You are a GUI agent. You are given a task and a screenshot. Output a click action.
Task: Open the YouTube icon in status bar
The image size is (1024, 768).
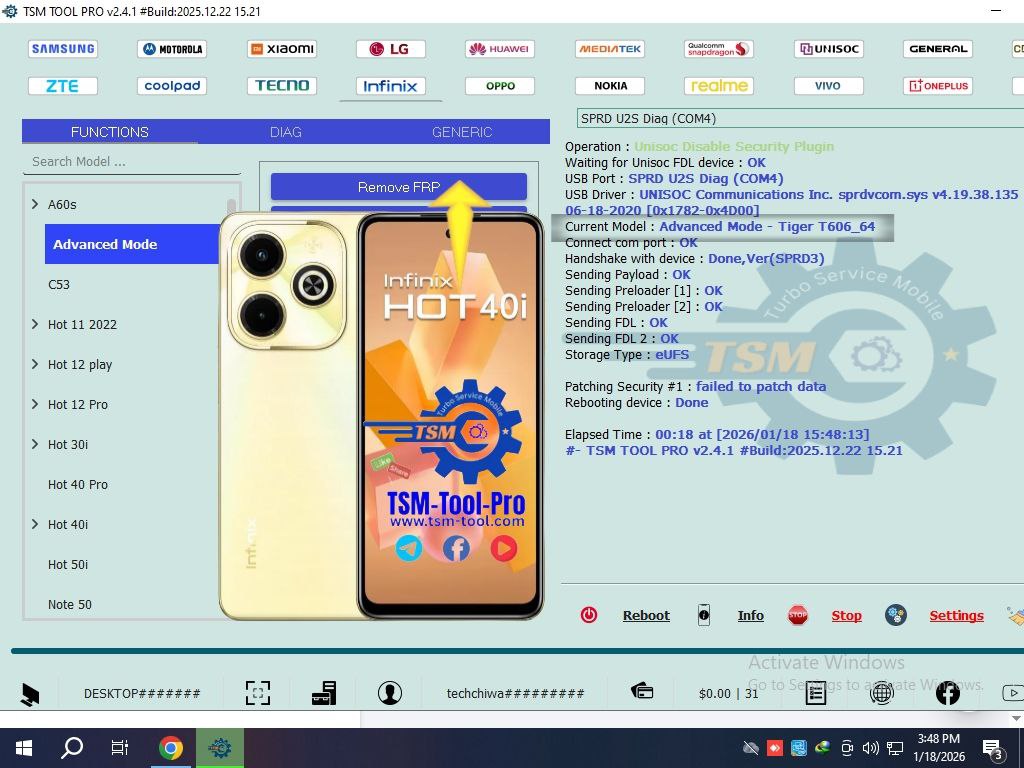1013,693
